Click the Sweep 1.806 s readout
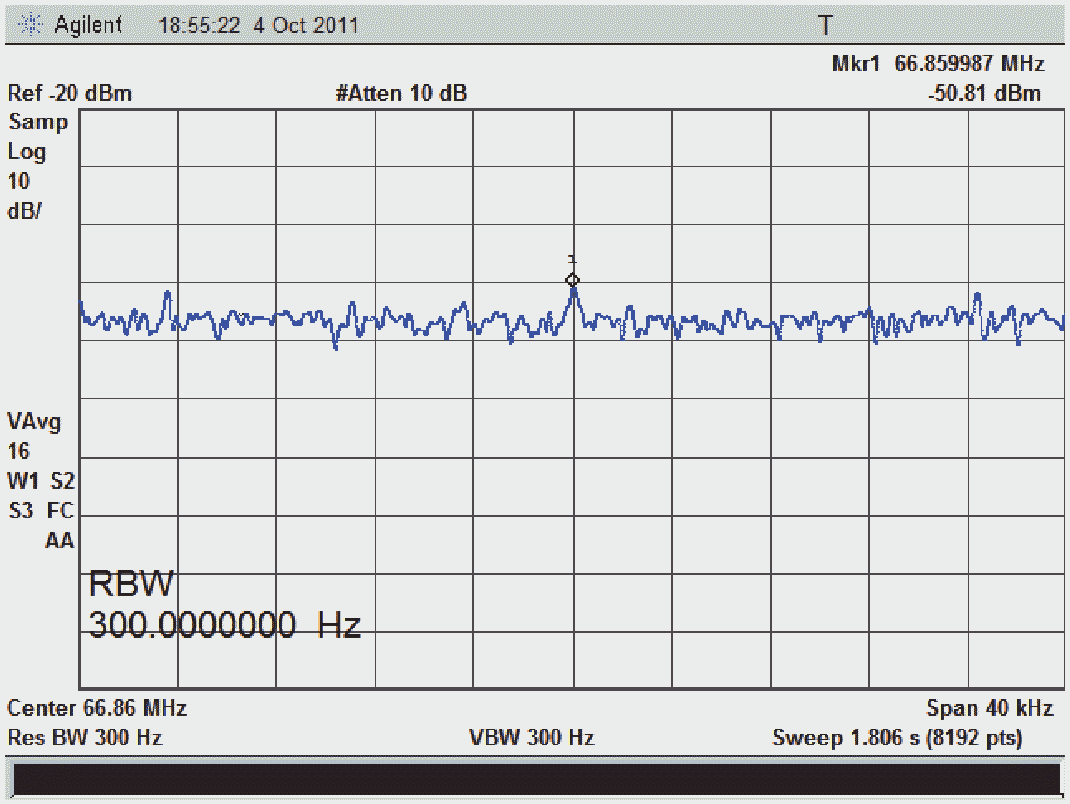Screen dimensions: 1070x804 point(897,738)
